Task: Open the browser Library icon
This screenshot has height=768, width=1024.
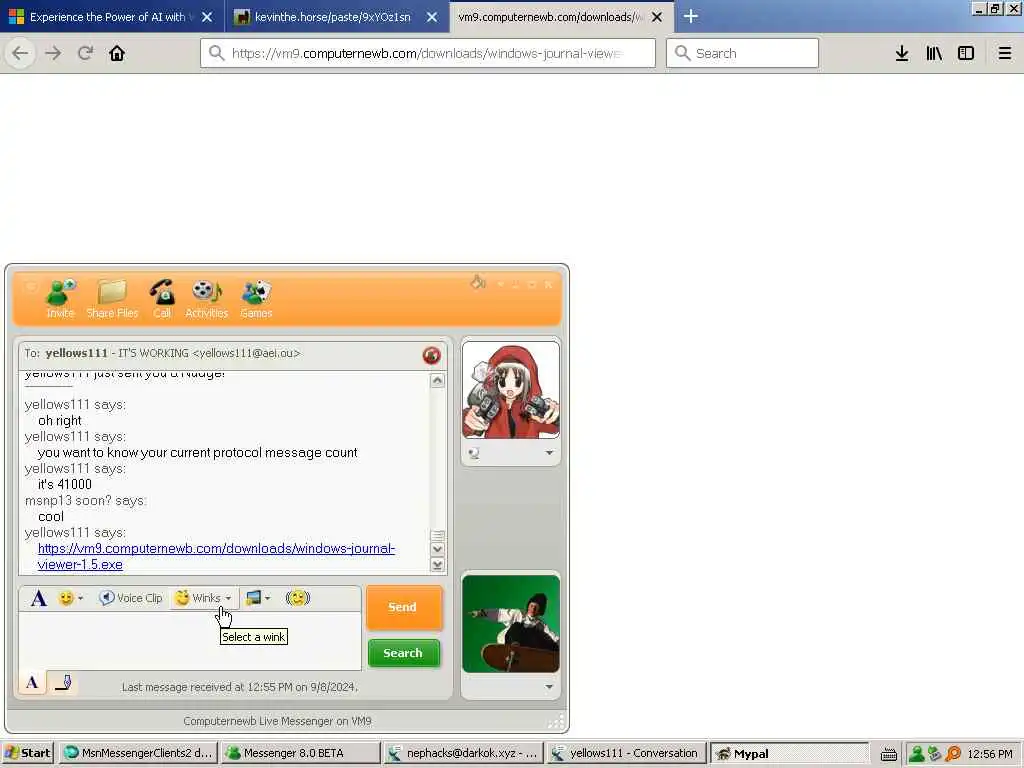Action: point(934,53)
